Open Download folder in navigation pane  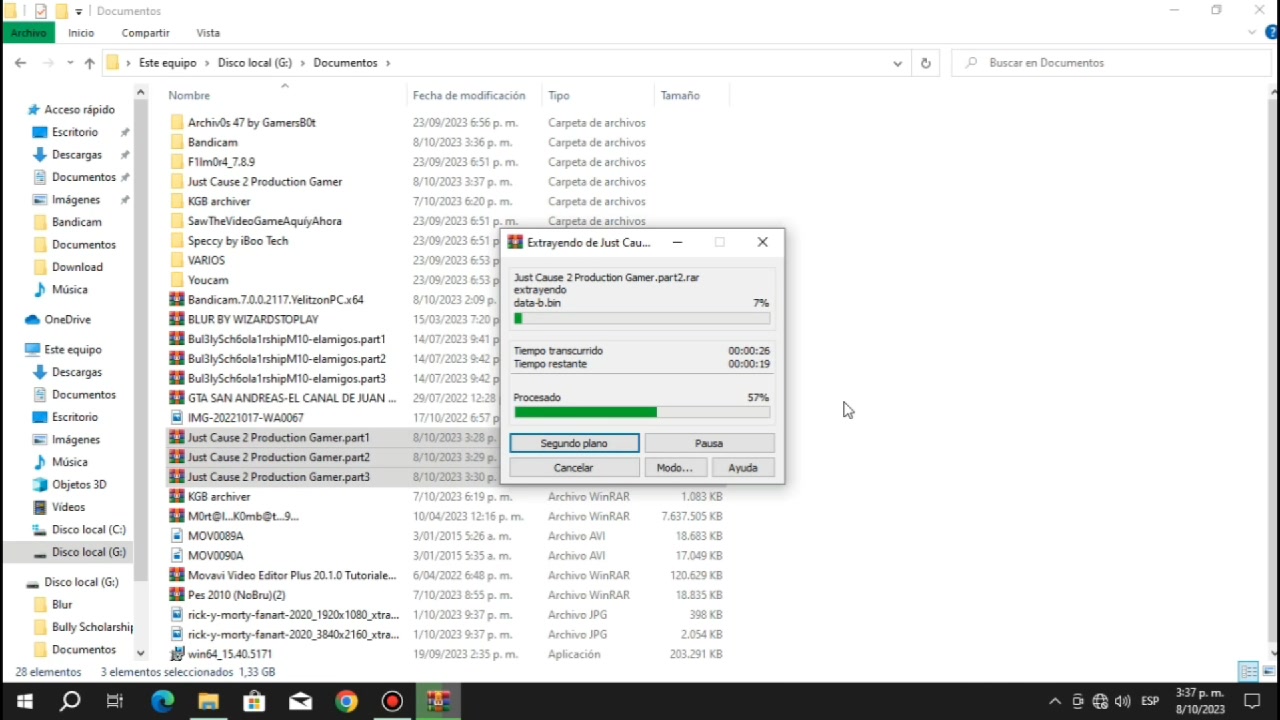coord(77,267)
